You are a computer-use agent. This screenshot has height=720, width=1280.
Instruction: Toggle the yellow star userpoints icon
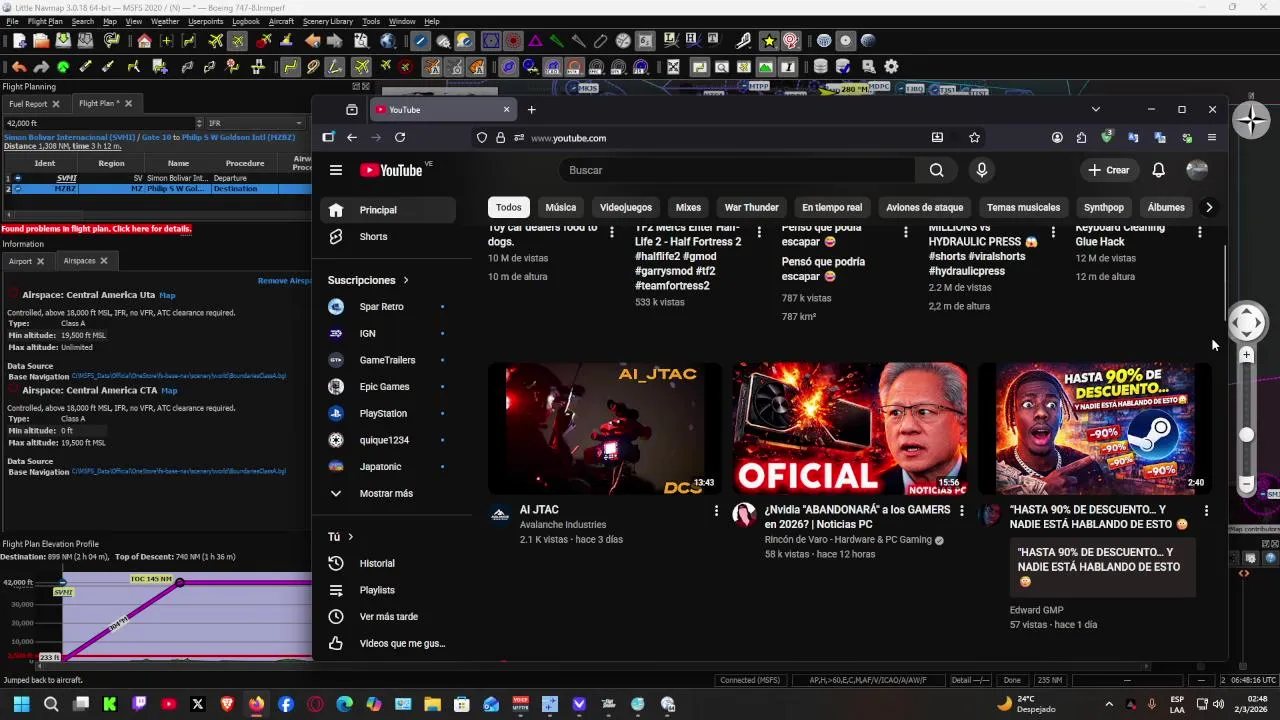pos(768,41)
